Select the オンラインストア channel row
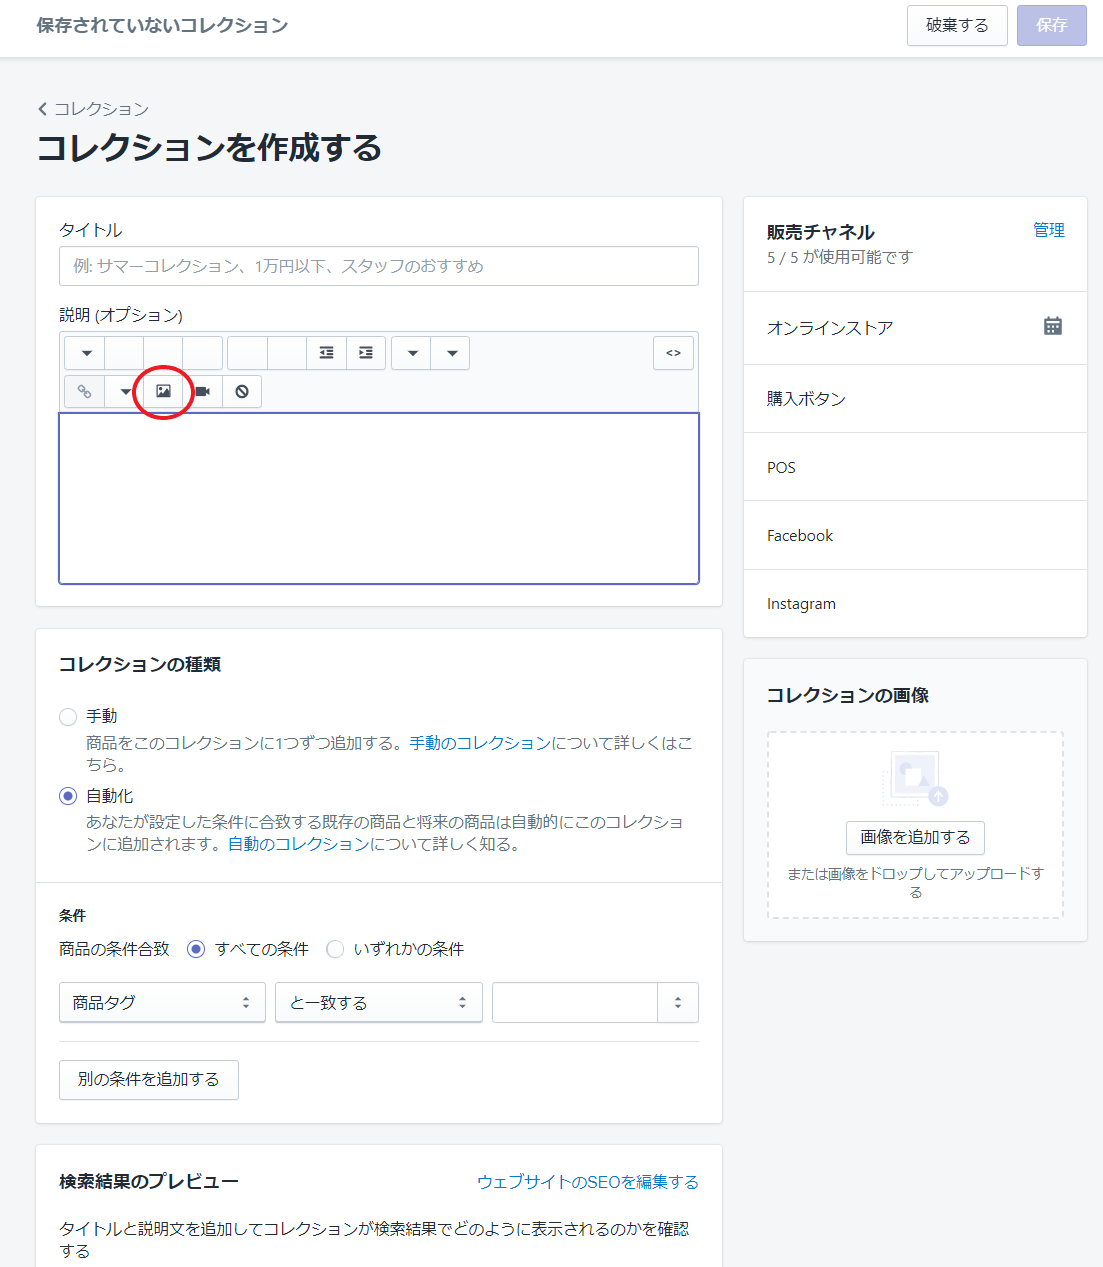Viewport: 1103px width, 1267px height. coord(915,328)
